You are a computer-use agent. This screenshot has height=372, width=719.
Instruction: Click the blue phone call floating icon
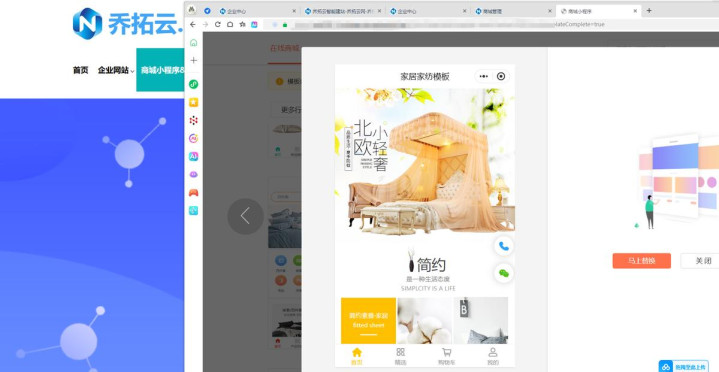pos(504,246)
